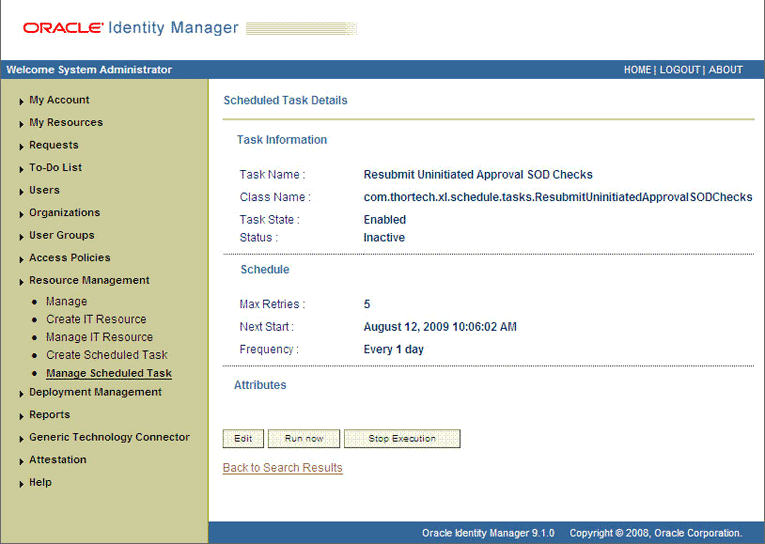Open Generic Technology Connector menu item
This screenshot has width=765, height=544.
click(109, 437)
